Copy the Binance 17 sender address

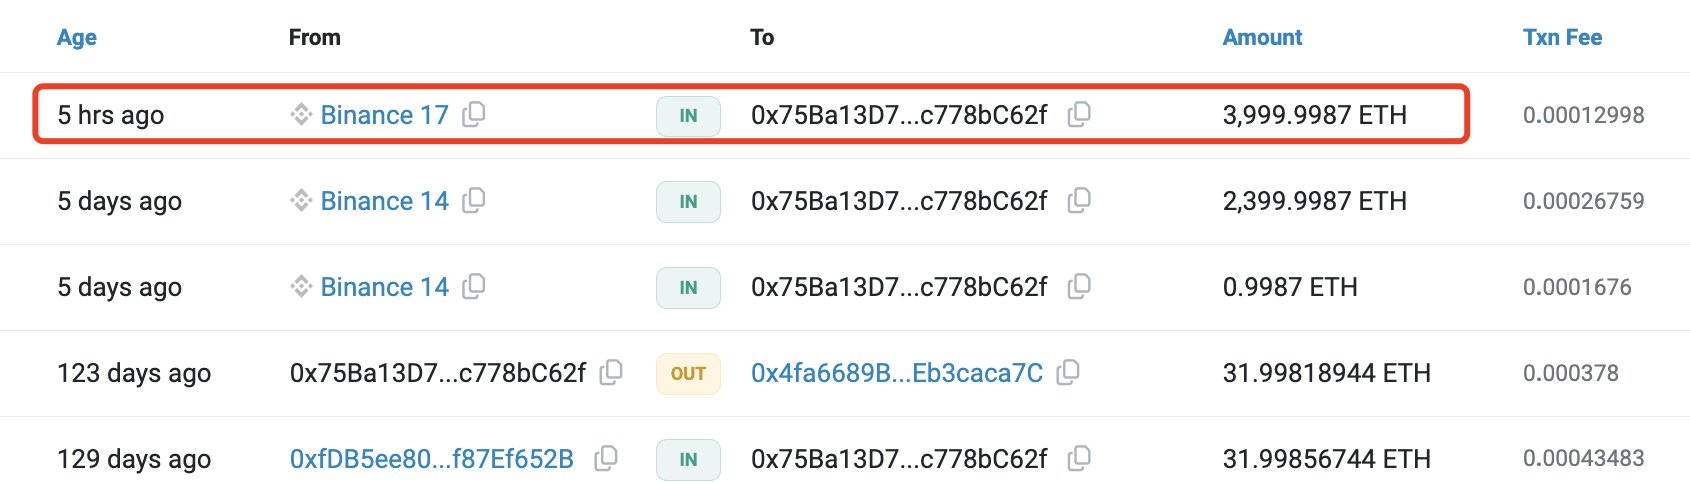coord(474,114)
